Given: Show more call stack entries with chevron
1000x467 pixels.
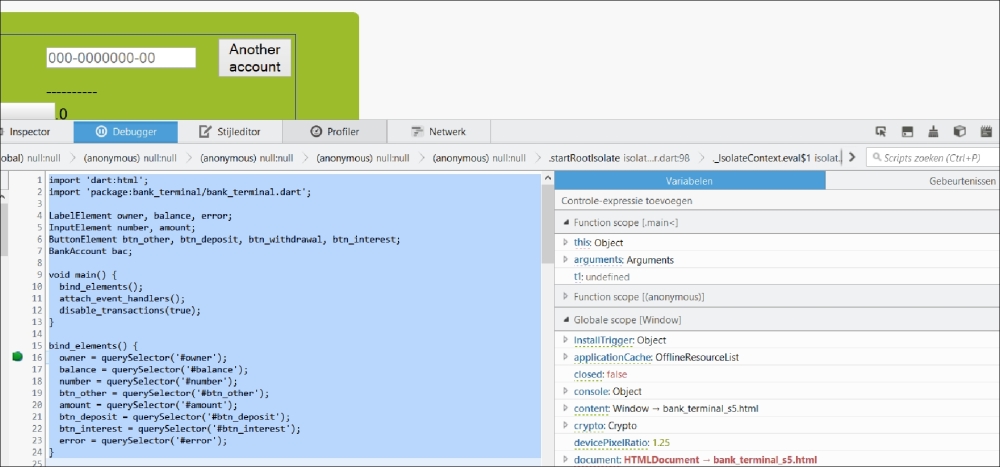Looking at the screenshot, I should 851,158.
